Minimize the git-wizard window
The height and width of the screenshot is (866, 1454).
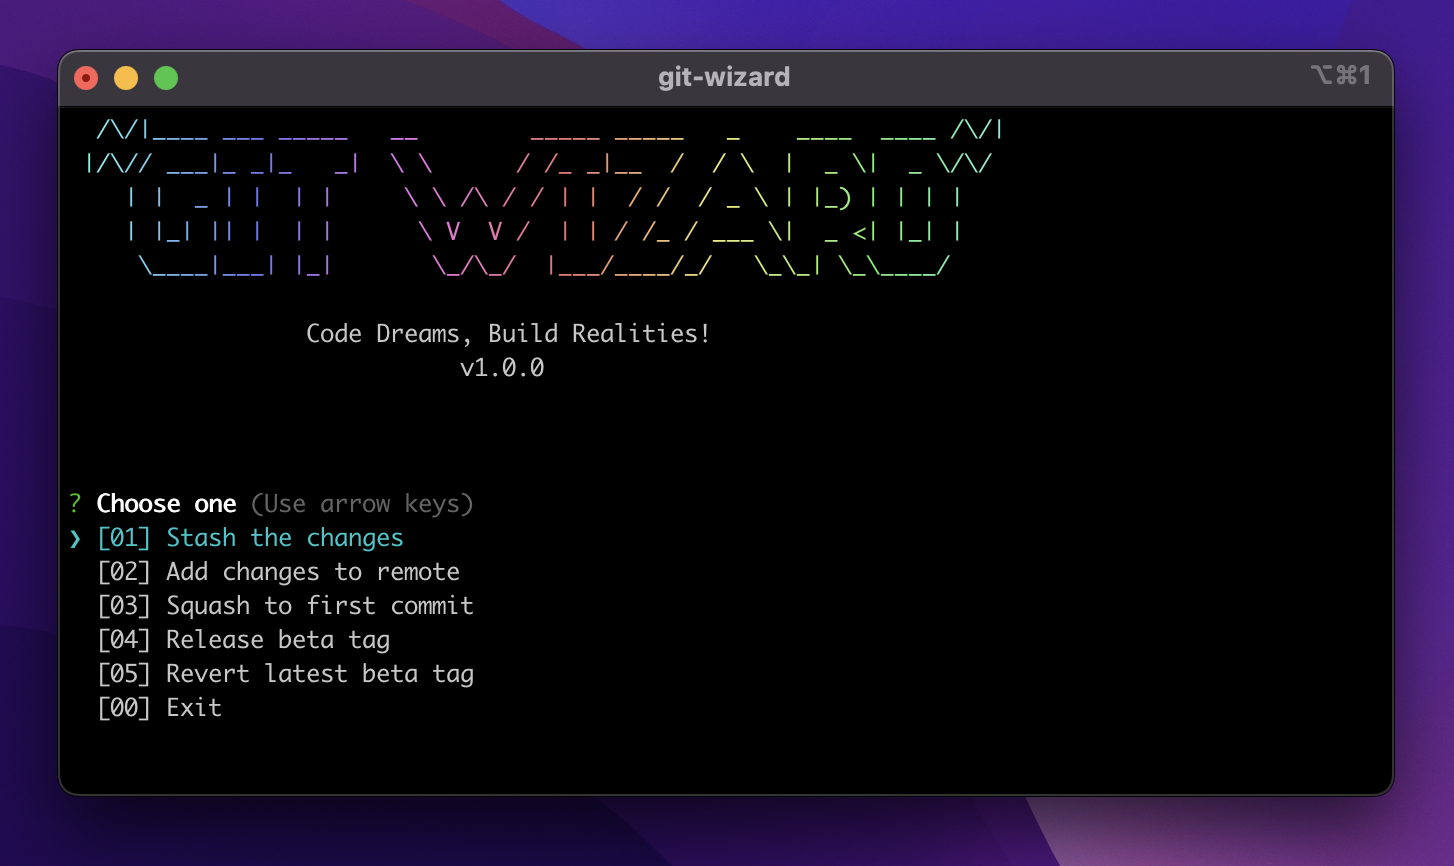(126, 78)
